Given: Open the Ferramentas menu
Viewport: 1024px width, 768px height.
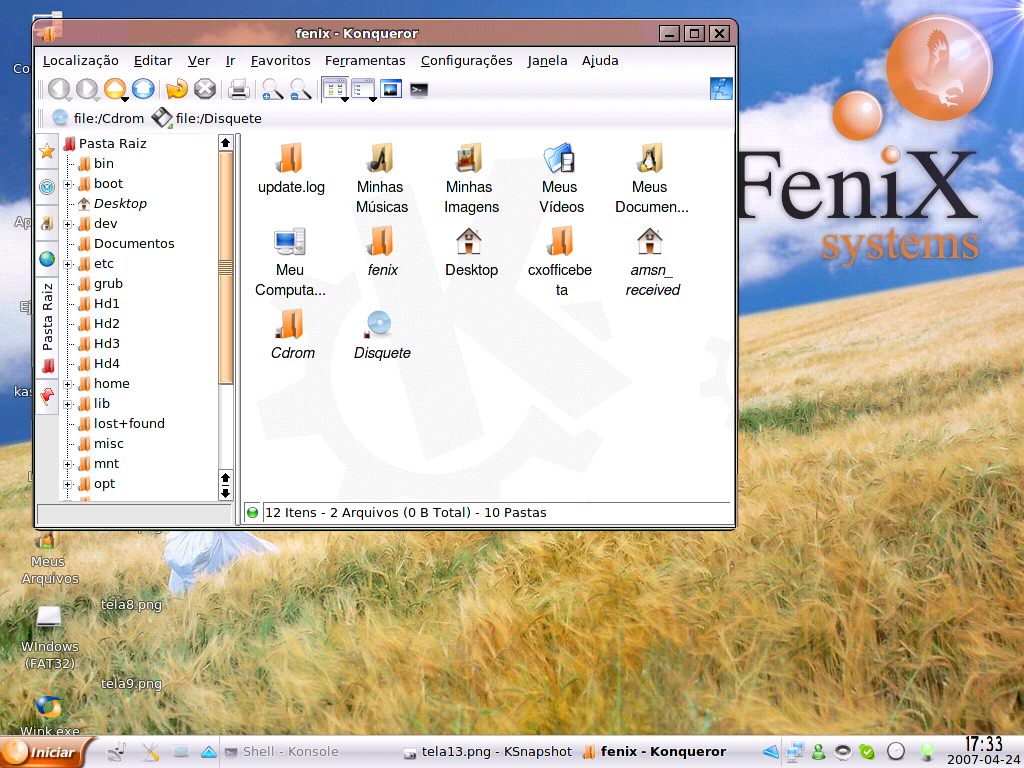Looking at the screenshot, I should (365, 61).
